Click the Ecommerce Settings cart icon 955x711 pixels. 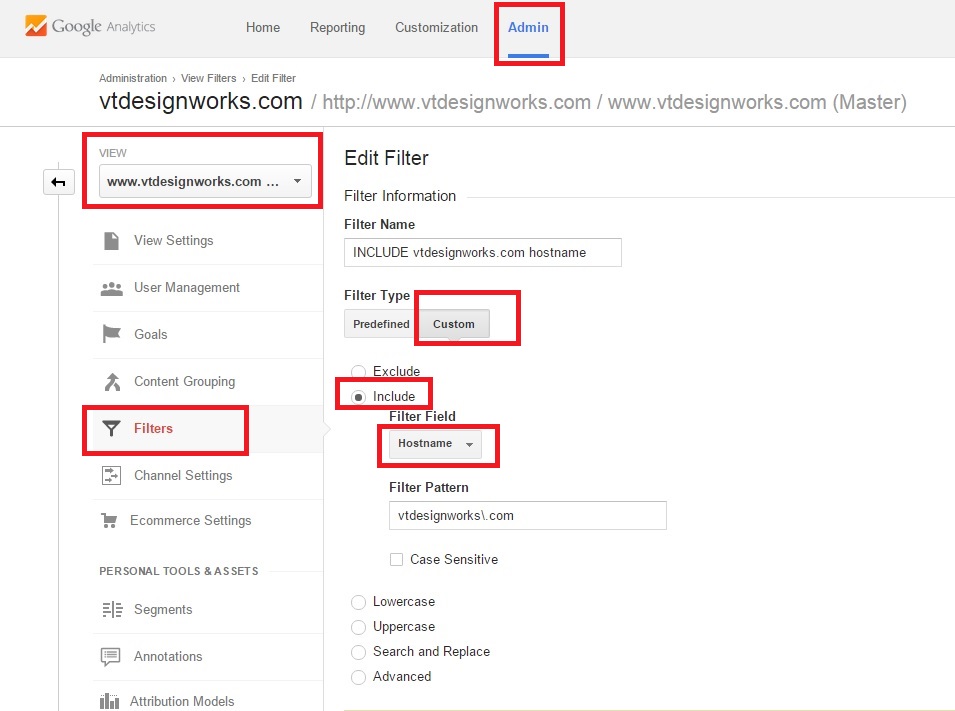109,520
